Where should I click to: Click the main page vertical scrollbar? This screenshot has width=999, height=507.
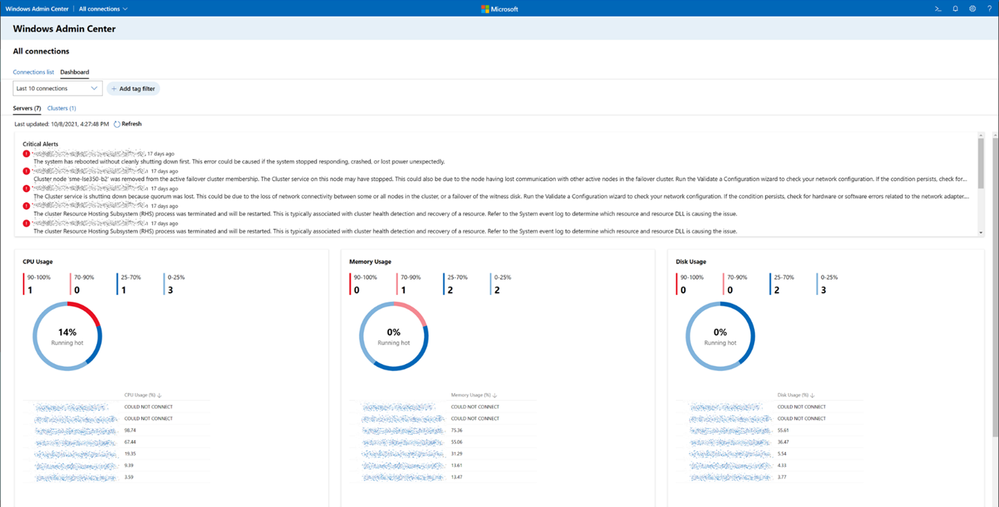(x=995, y=287)
